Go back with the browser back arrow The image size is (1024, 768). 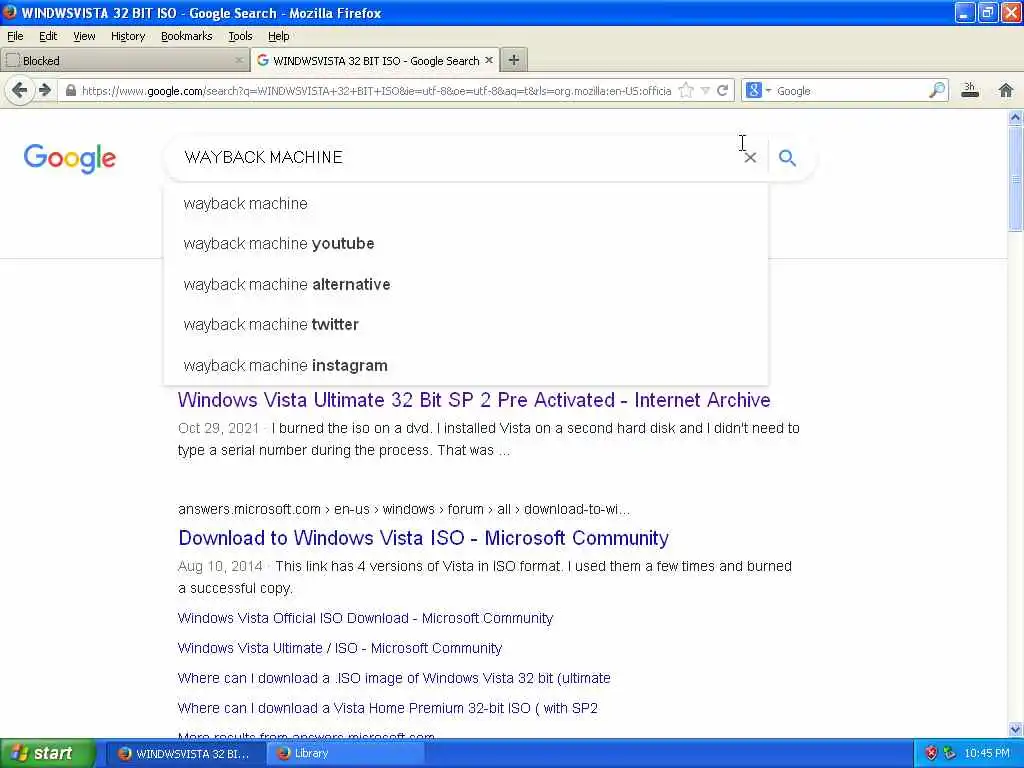[19, 90]
